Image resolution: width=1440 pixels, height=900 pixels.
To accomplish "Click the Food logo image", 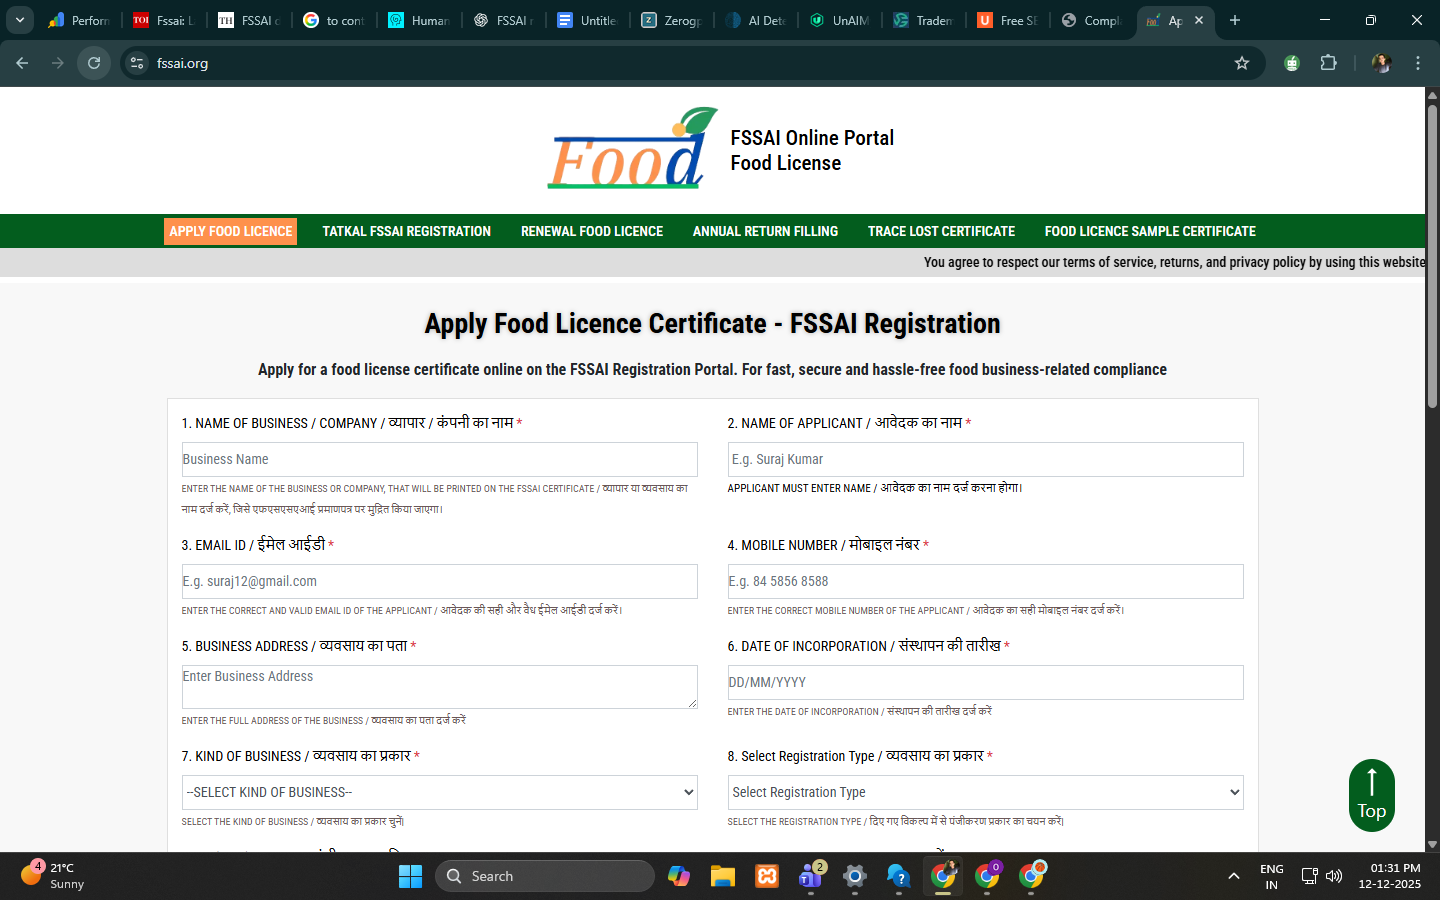I will coord(632,150).
